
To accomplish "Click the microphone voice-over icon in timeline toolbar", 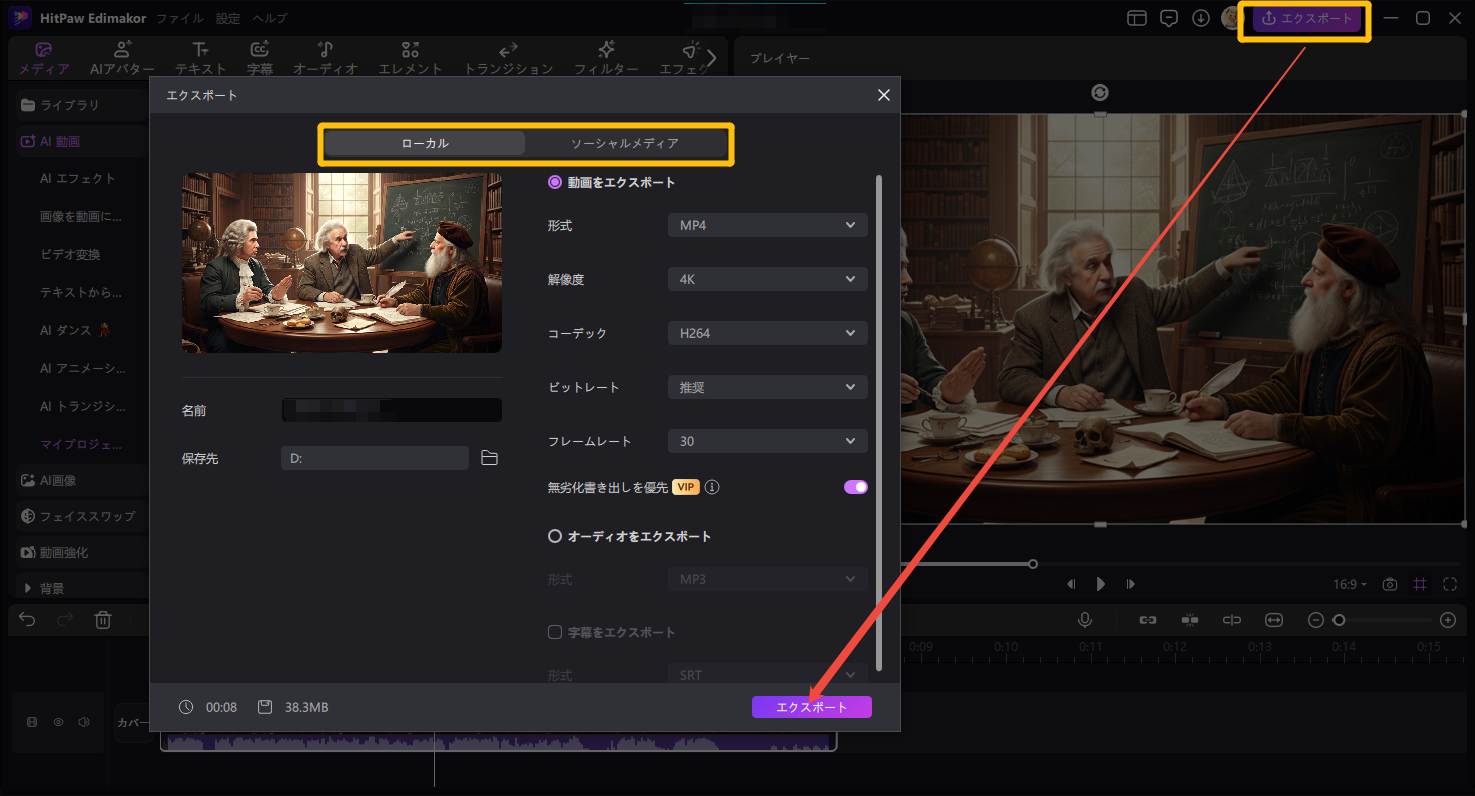I will [x=1084, y=620].
